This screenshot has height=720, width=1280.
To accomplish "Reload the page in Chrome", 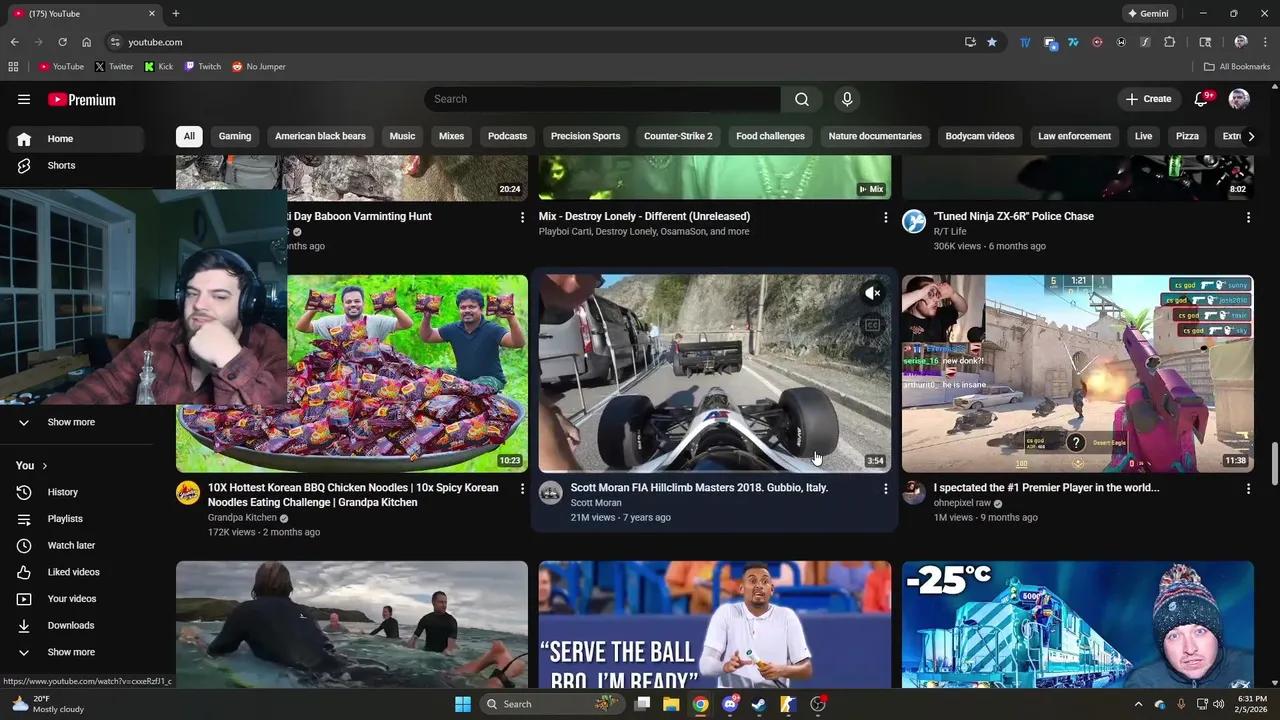I will (62, 42).
